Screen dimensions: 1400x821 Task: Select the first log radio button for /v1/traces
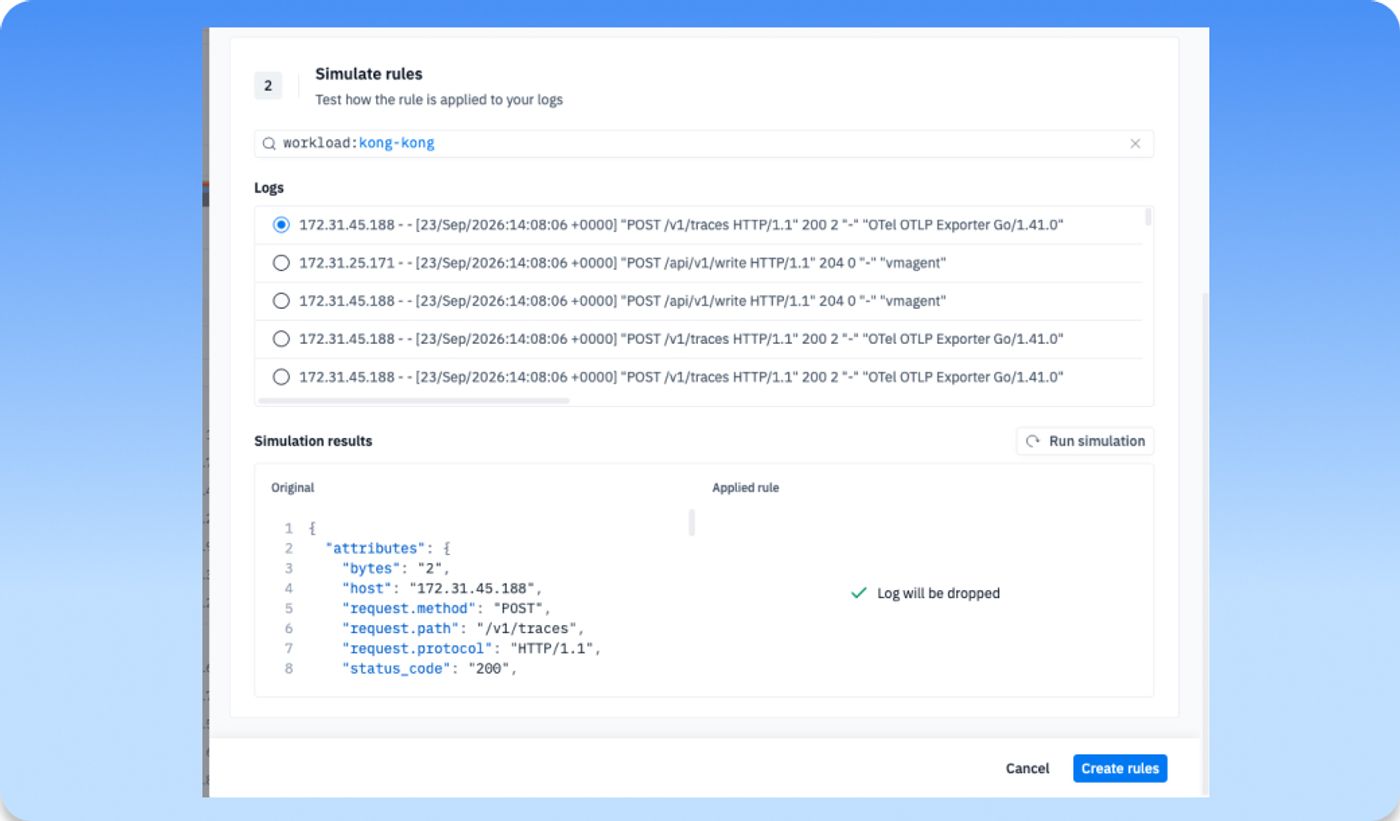(281, 225)
